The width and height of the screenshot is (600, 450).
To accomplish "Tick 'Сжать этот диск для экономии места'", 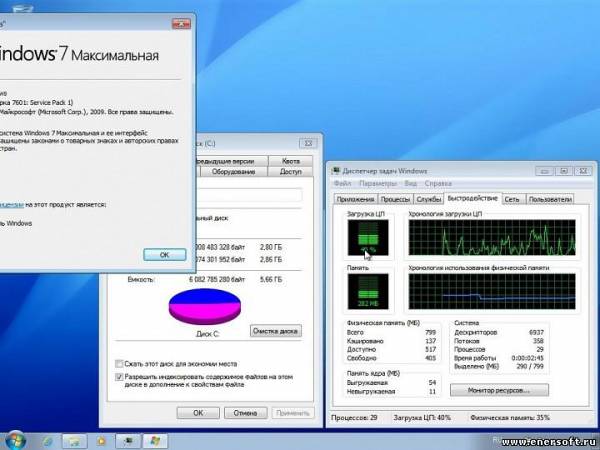I will coord(119,364).
